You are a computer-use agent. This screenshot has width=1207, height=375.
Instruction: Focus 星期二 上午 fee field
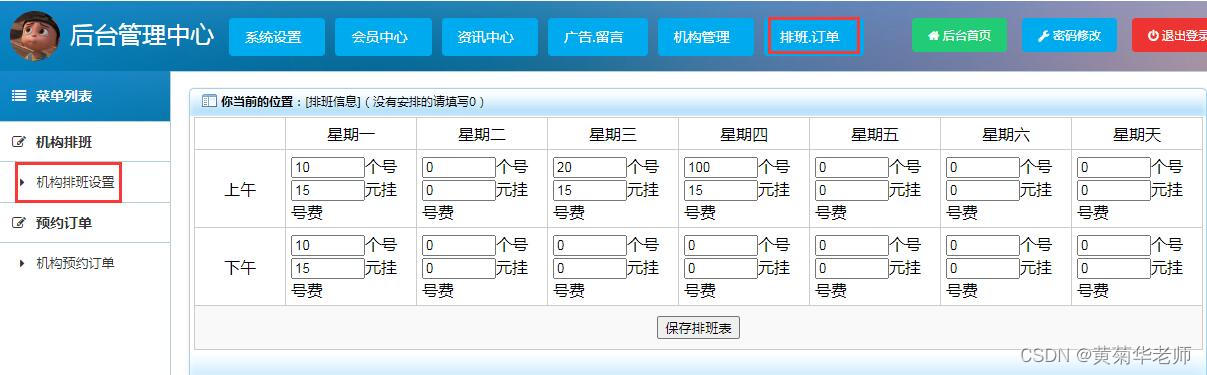(x=459, y=190)
